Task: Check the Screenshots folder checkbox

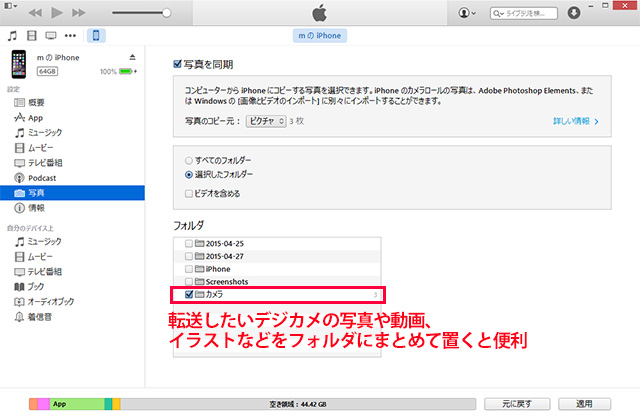Action: (x=189, y=282)
